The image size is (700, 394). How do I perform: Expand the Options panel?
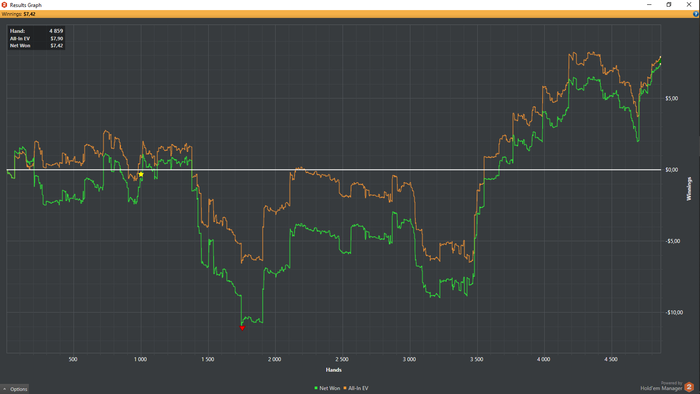(x=15, y=389)
